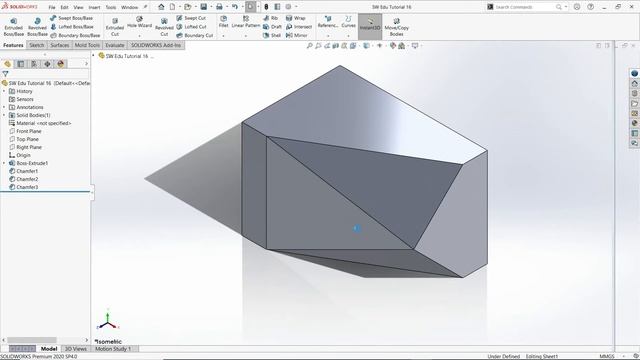The height and width of the screenshot is (360, 640).
Task: Select the Wrap feature
Action: [x=296, y=18]
